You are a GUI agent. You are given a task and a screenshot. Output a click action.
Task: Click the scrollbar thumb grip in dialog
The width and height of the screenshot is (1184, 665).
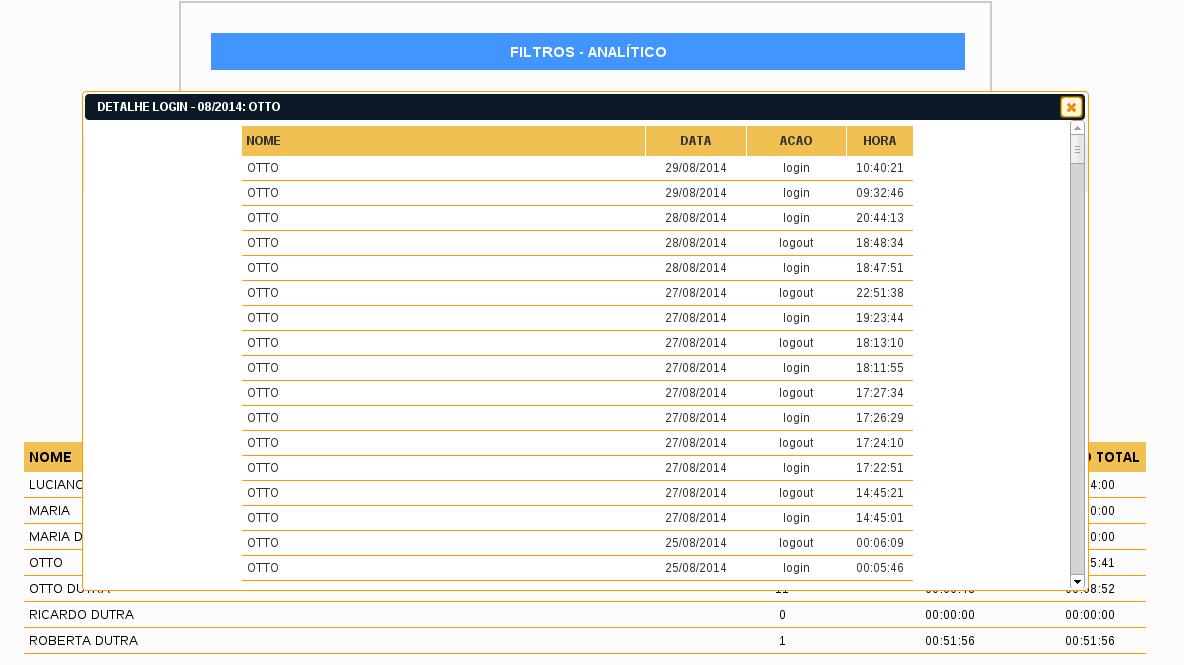pyautogui.click(x=1077, y=151)
